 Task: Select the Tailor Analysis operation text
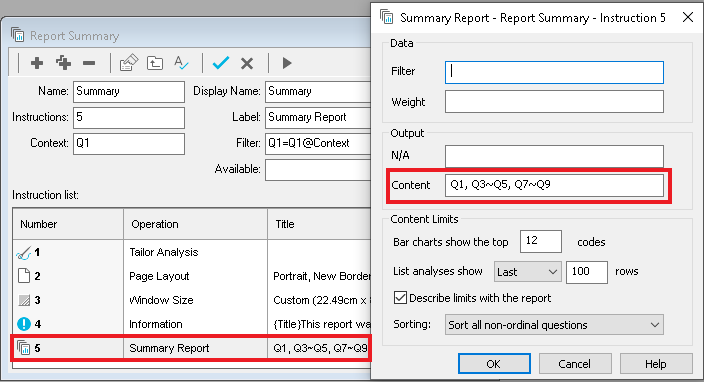point(164,252)
